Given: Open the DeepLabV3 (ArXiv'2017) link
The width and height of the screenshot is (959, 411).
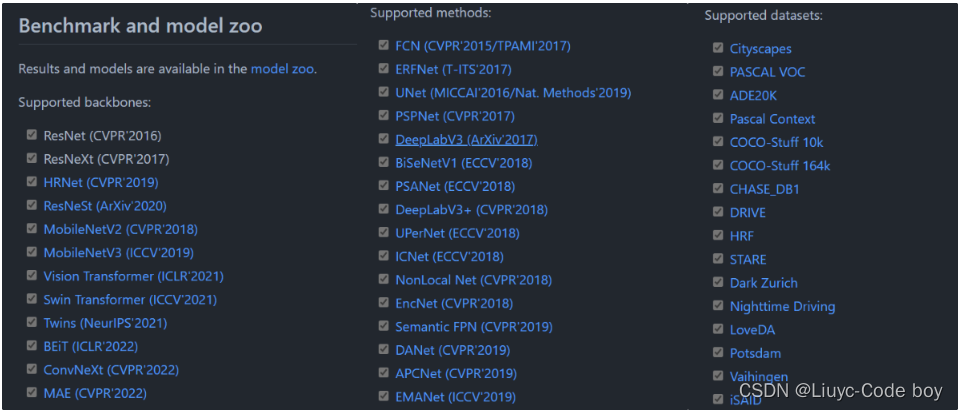Looking at the screenshot, I should point(466,139).
